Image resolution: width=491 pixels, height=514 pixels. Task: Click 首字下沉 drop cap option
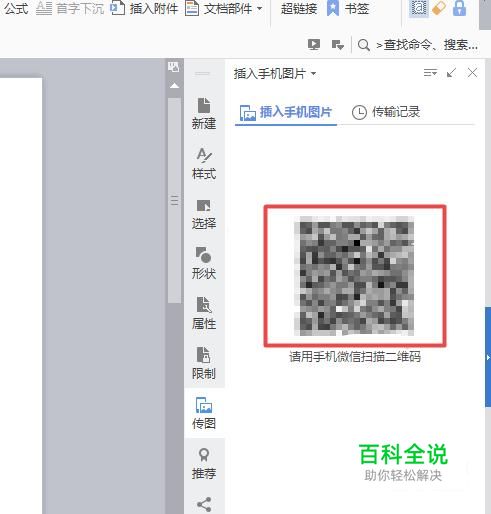point(70,8)
